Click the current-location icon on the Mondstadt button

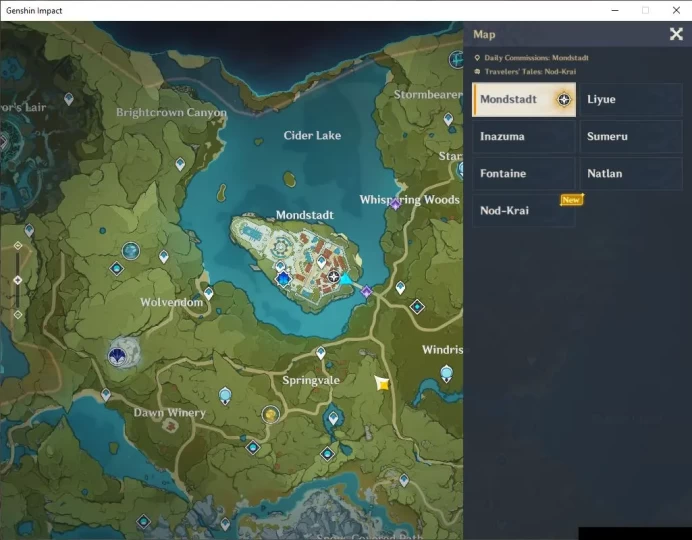click(564, 100)
